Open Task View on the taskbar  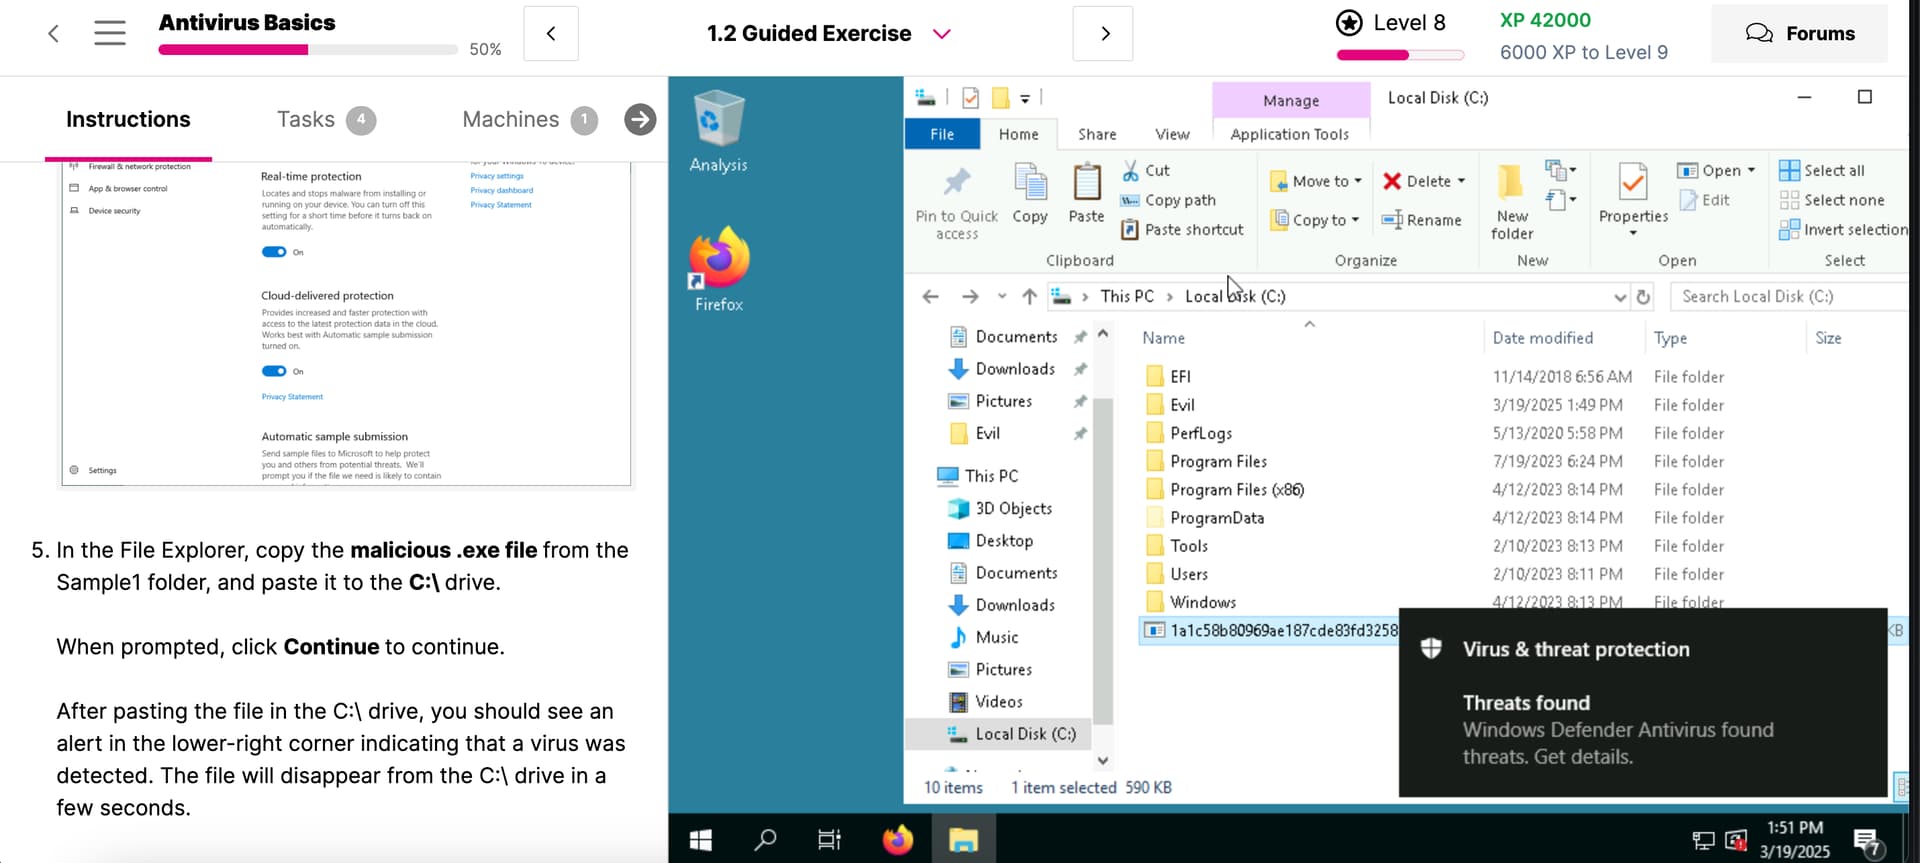[829, 840]
